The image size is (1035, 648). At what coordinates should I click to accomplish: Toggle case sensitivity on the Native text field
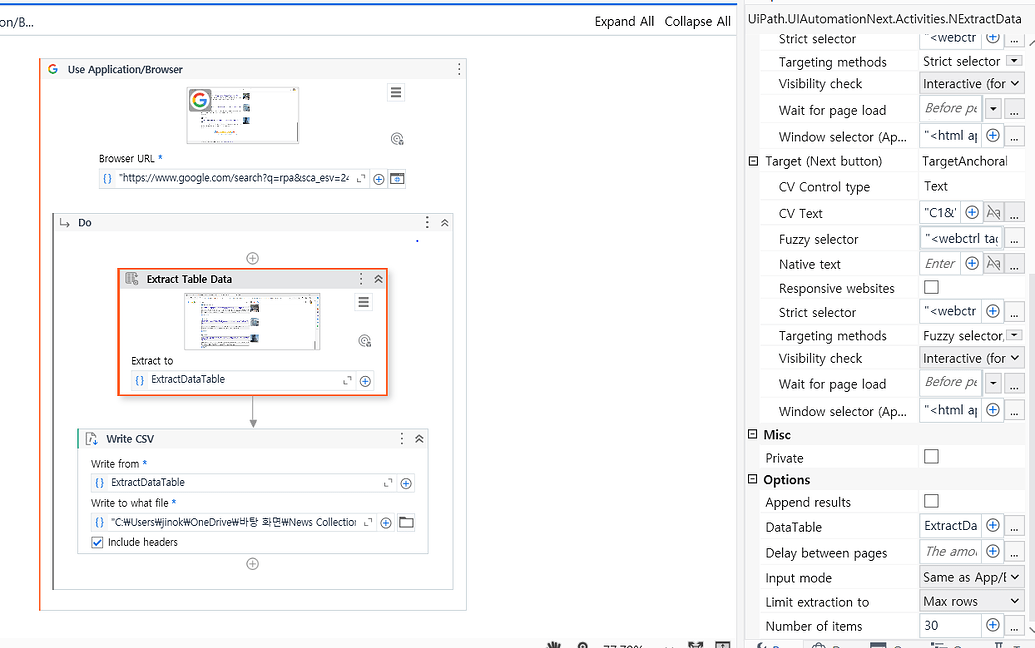pos(994,262)
